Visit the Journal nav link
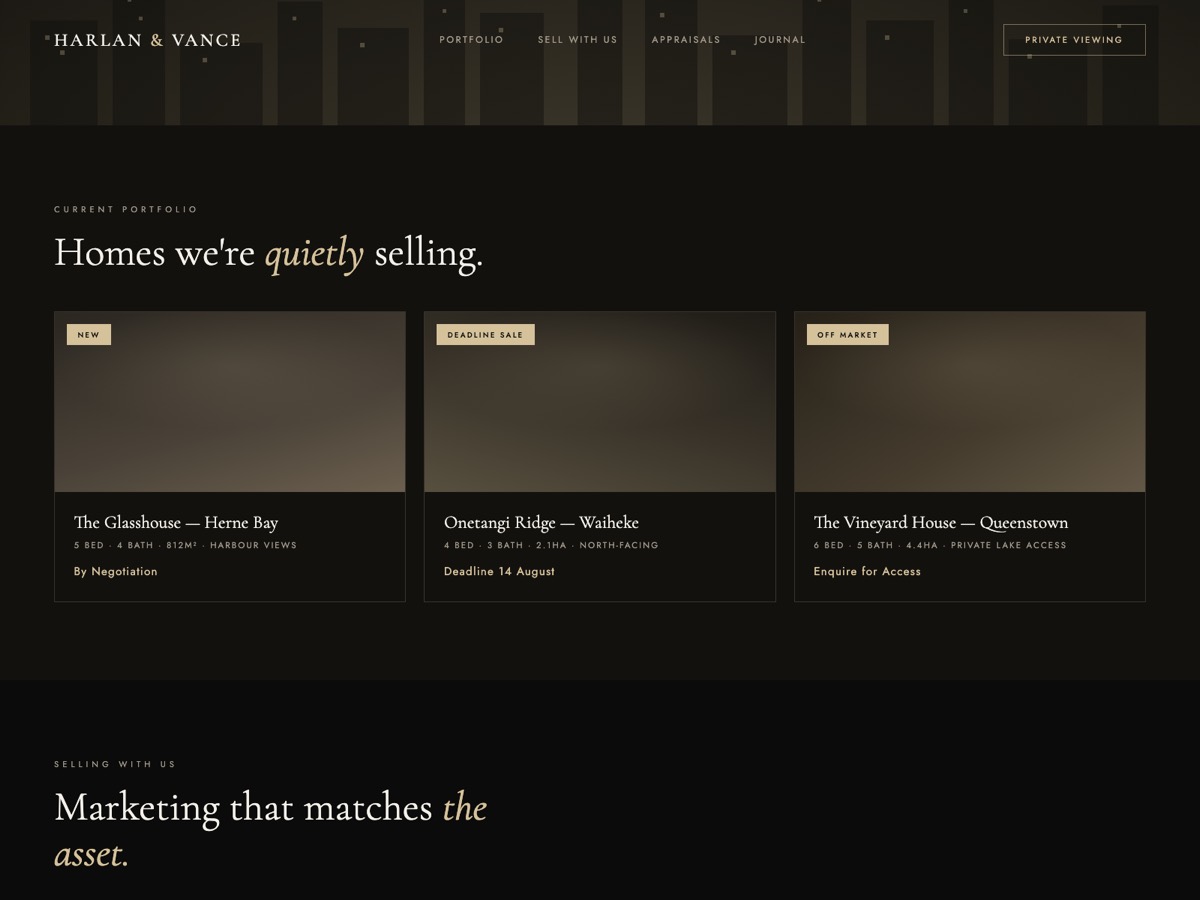 pyautogui.click(x=779, y=40)
